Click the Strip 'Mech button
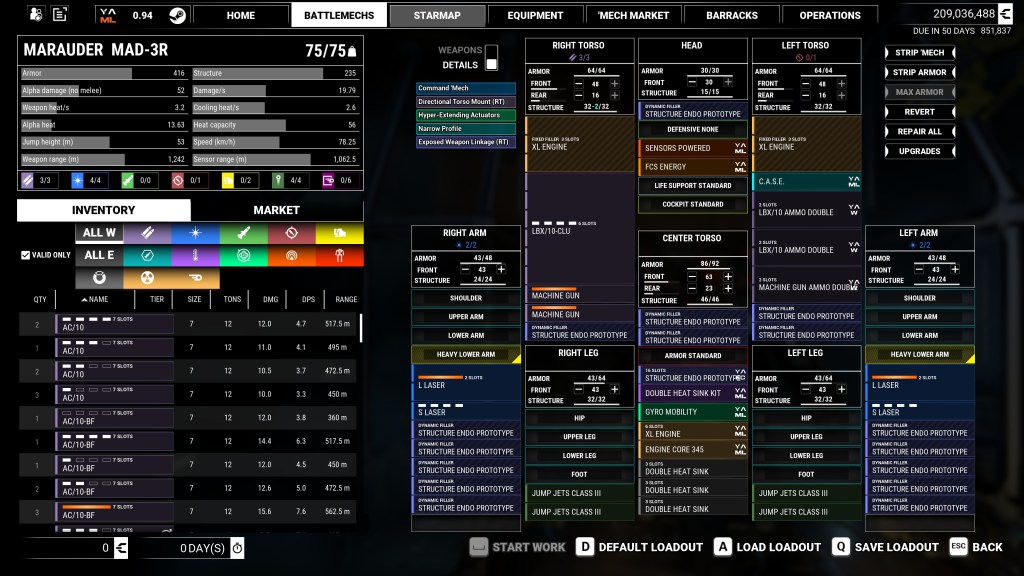This screenshot has height=576, width=1024. click(x=918, y=53)
